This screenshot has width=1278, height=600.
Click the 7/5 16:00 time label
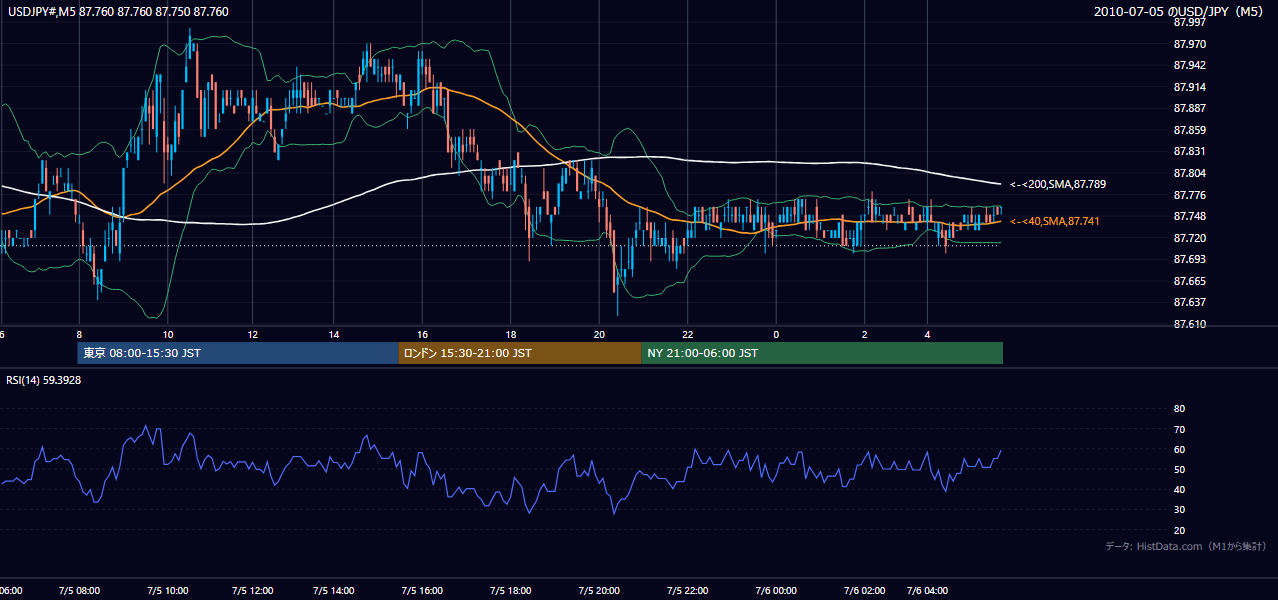tap(422, 591)
